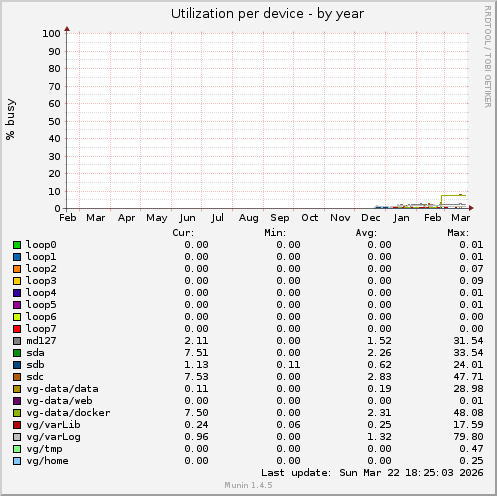Select the md127 legend label
Screen dimensions: 497x496
pyautogui.click(x=41, y=341)
